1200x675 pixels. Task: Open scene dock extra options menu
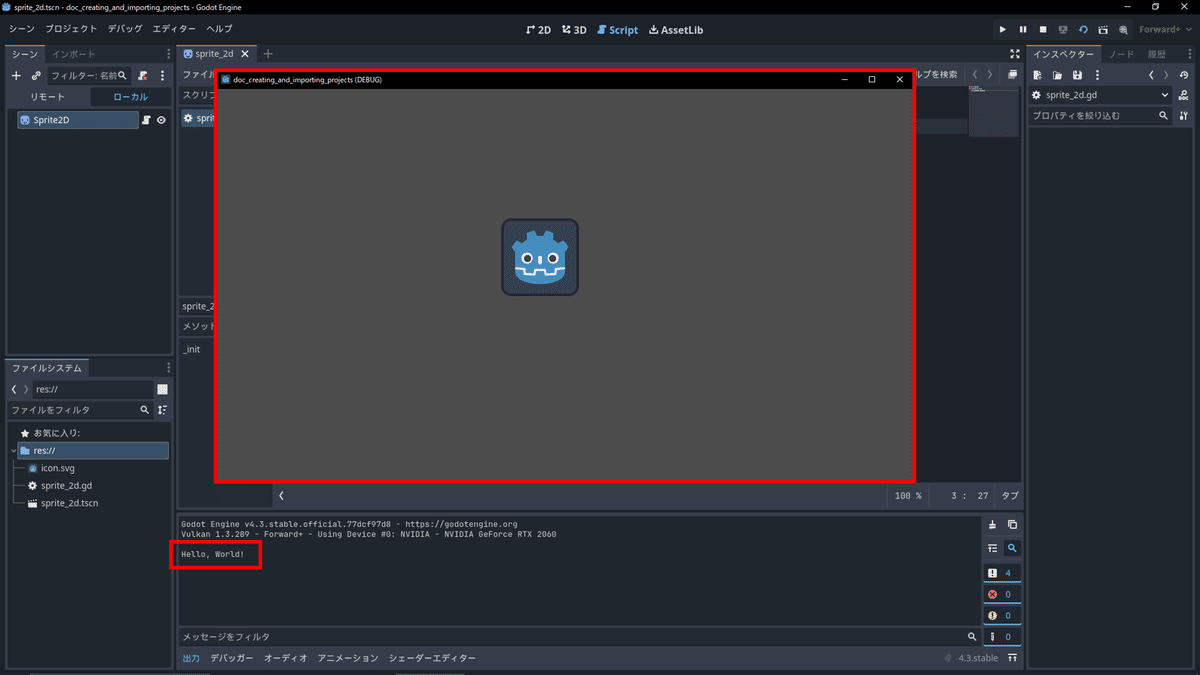pos(162,75)
